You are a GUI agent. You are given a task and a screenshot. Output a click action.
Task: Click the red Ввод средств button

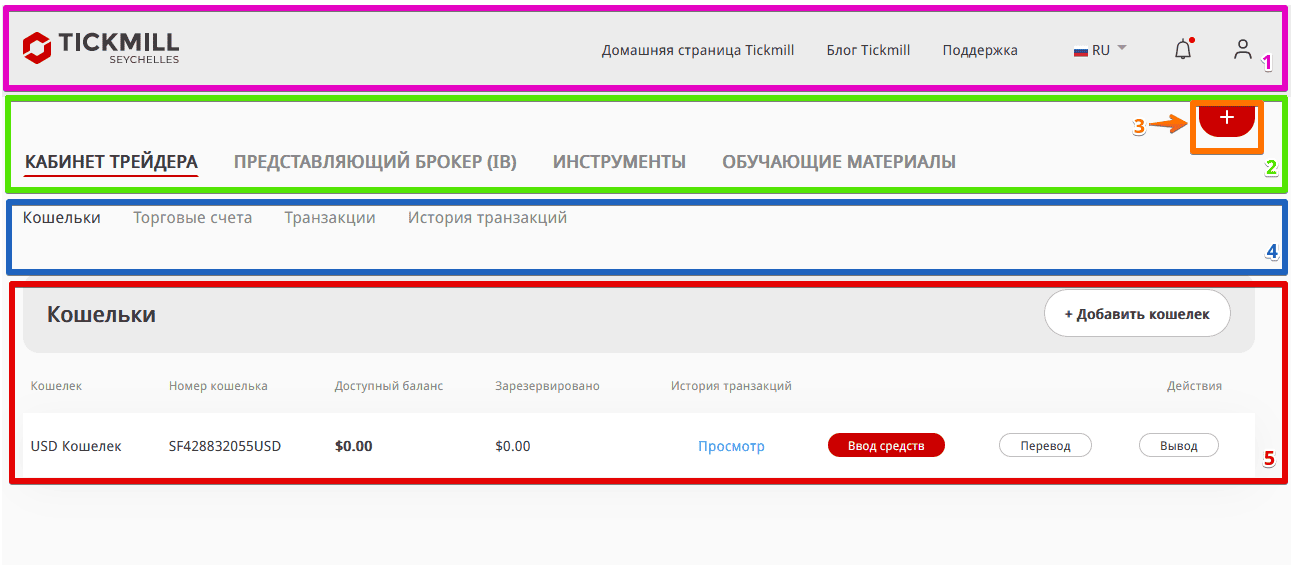click(886, 445)
